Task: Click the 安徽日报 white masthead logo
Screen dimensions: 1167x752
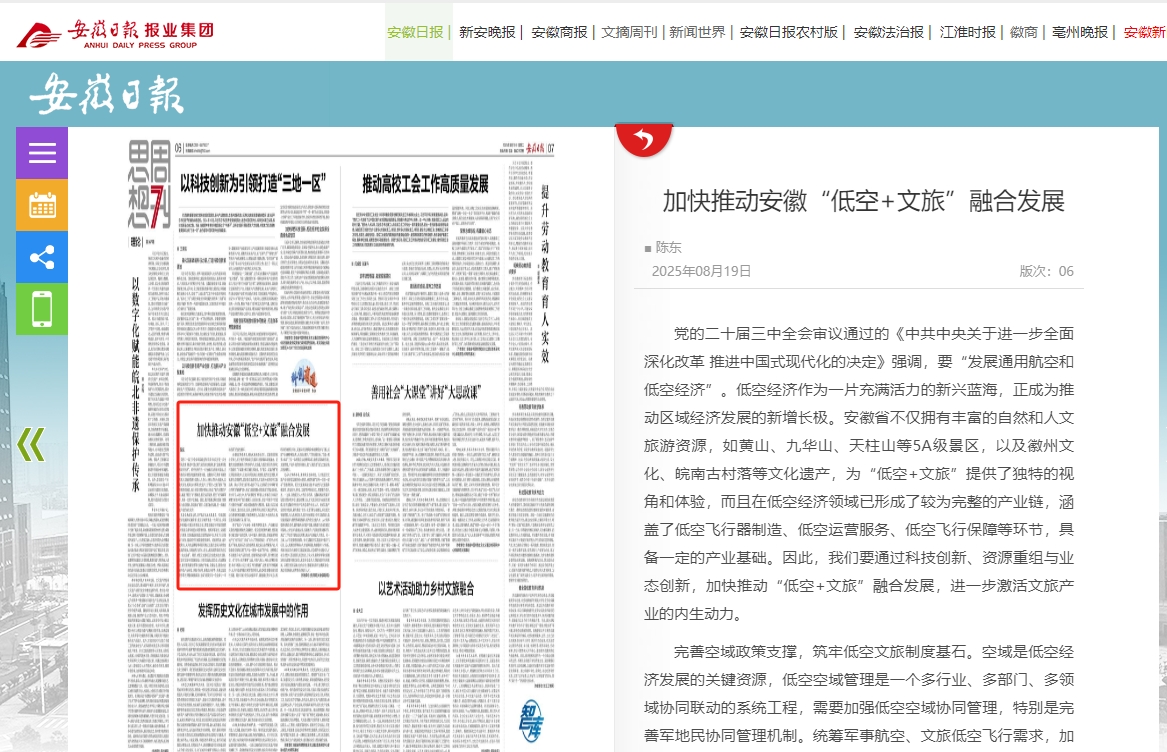Action: click(x=106, y=95)
